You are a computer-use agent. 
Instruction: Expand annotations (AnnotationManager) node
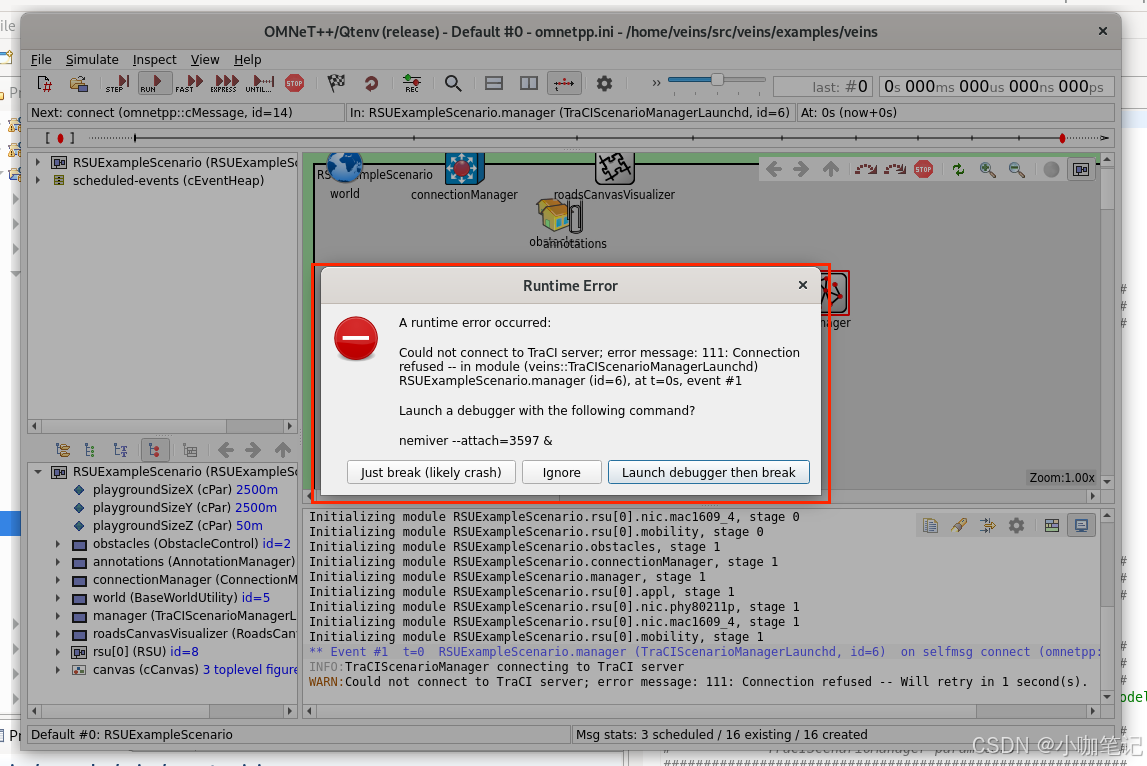[59, 562]
